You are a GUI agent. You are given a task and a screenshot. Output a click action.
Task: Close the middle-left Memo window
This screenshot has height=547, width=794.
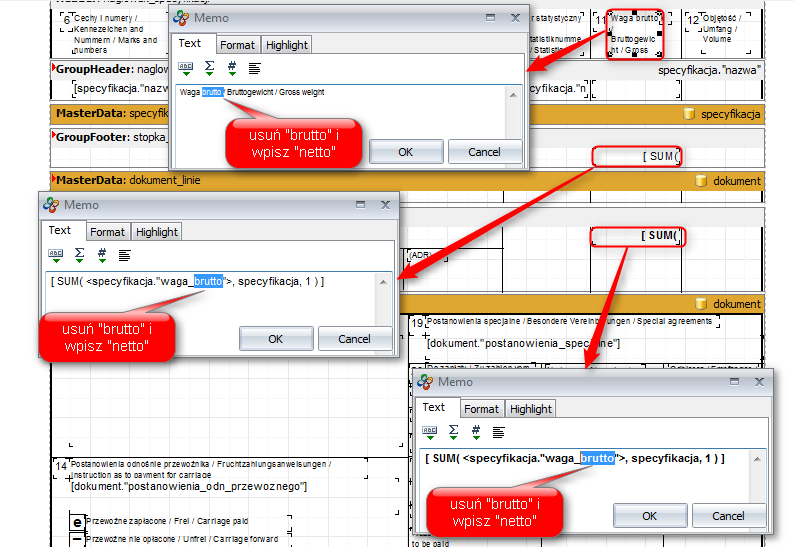[x=385, y=205]
